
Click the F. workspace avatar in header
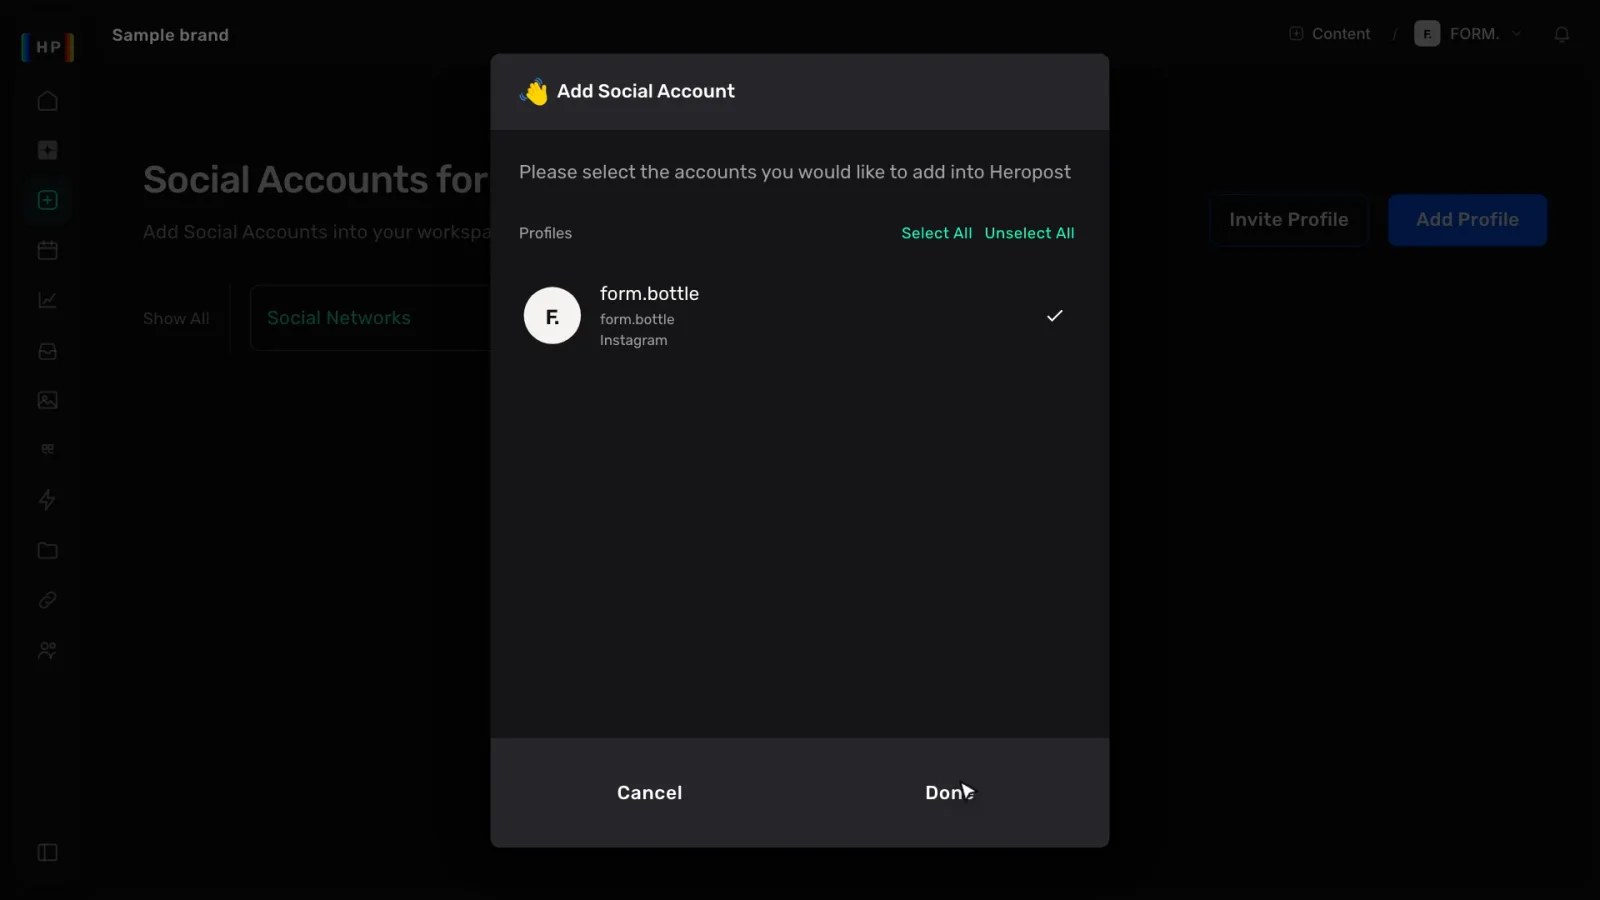pos(1427,33)
